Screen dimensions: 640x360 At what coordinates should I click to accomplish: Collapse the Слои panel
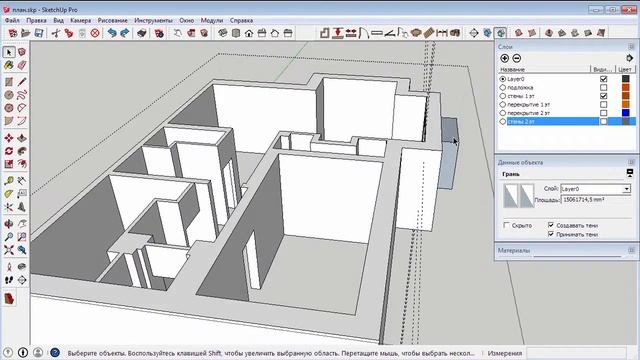[x=631, y=47]
